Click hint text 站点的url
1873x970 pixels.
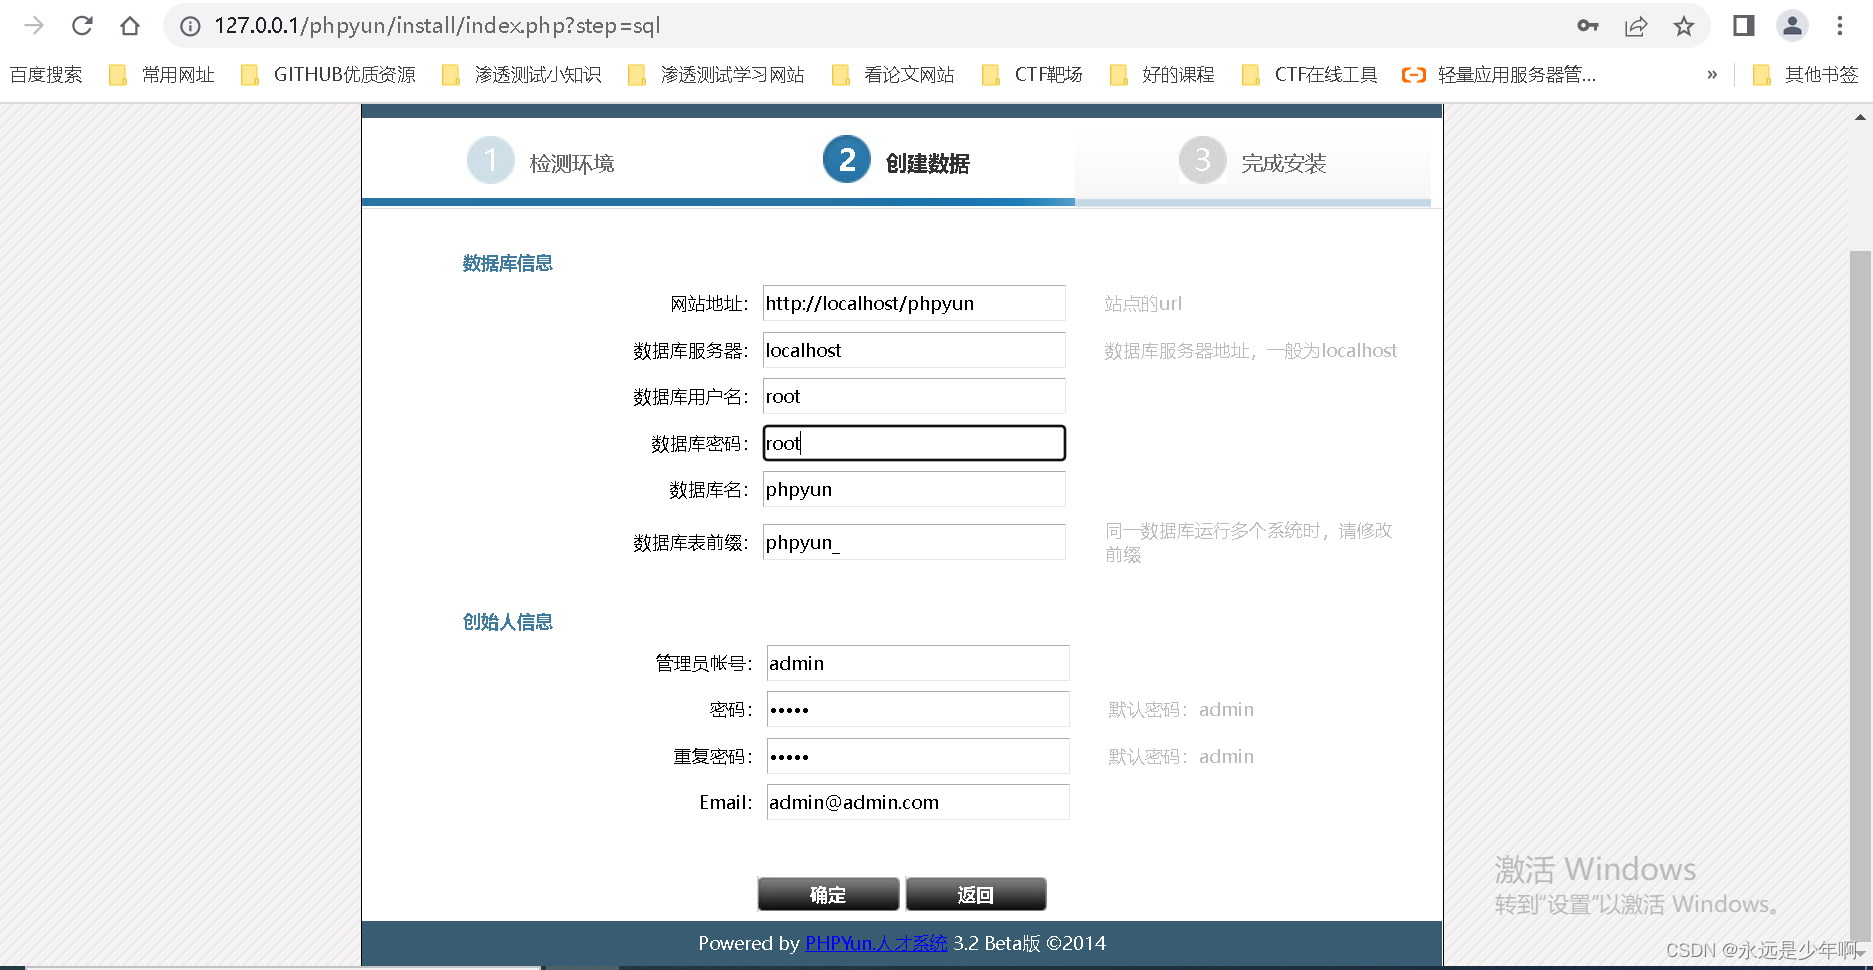click(x=1143, y=303)
